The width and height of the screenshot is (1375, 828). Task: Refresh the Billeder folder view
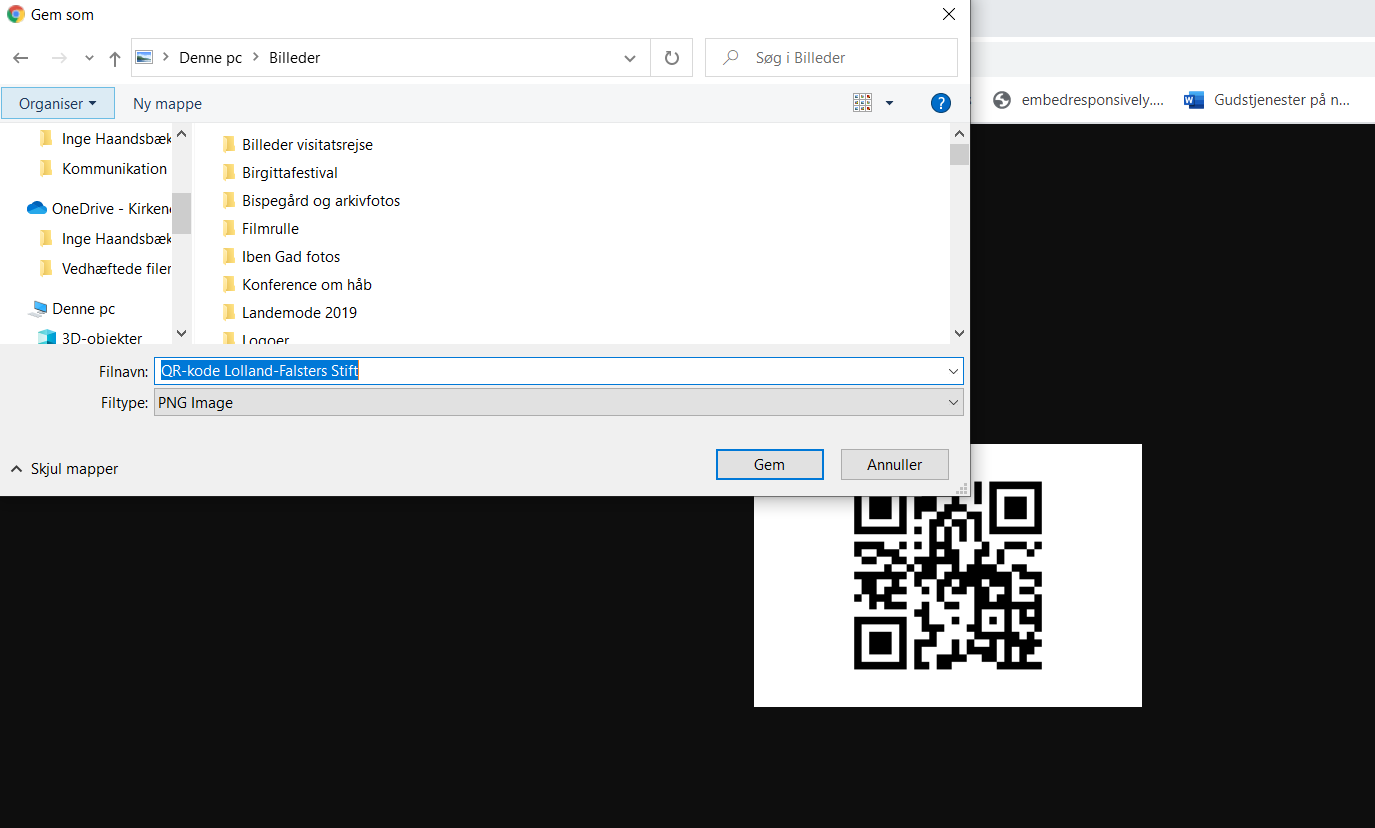pos(673,57)
